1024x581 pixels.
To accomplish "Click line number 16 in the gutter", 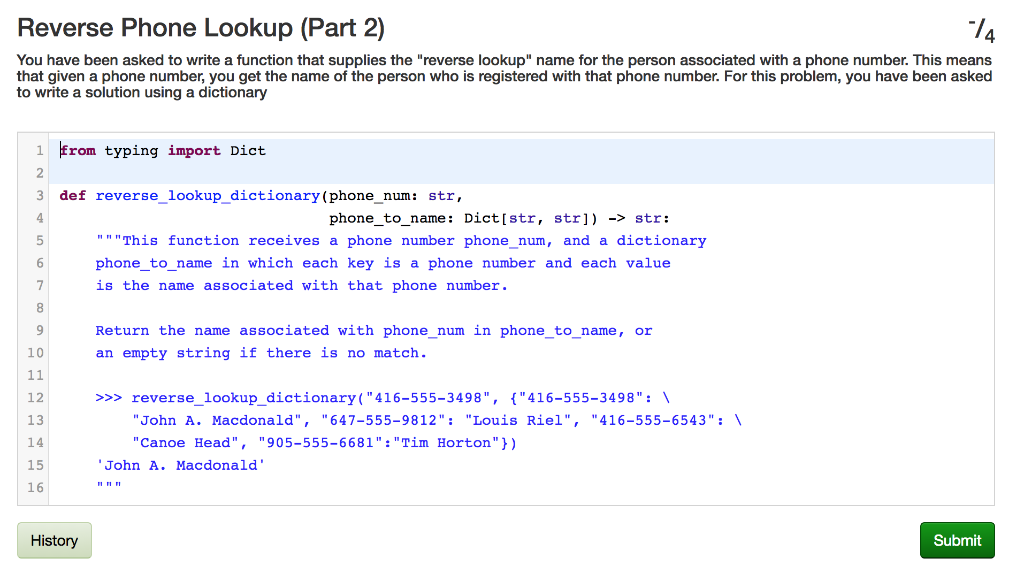I will [35, 487].
